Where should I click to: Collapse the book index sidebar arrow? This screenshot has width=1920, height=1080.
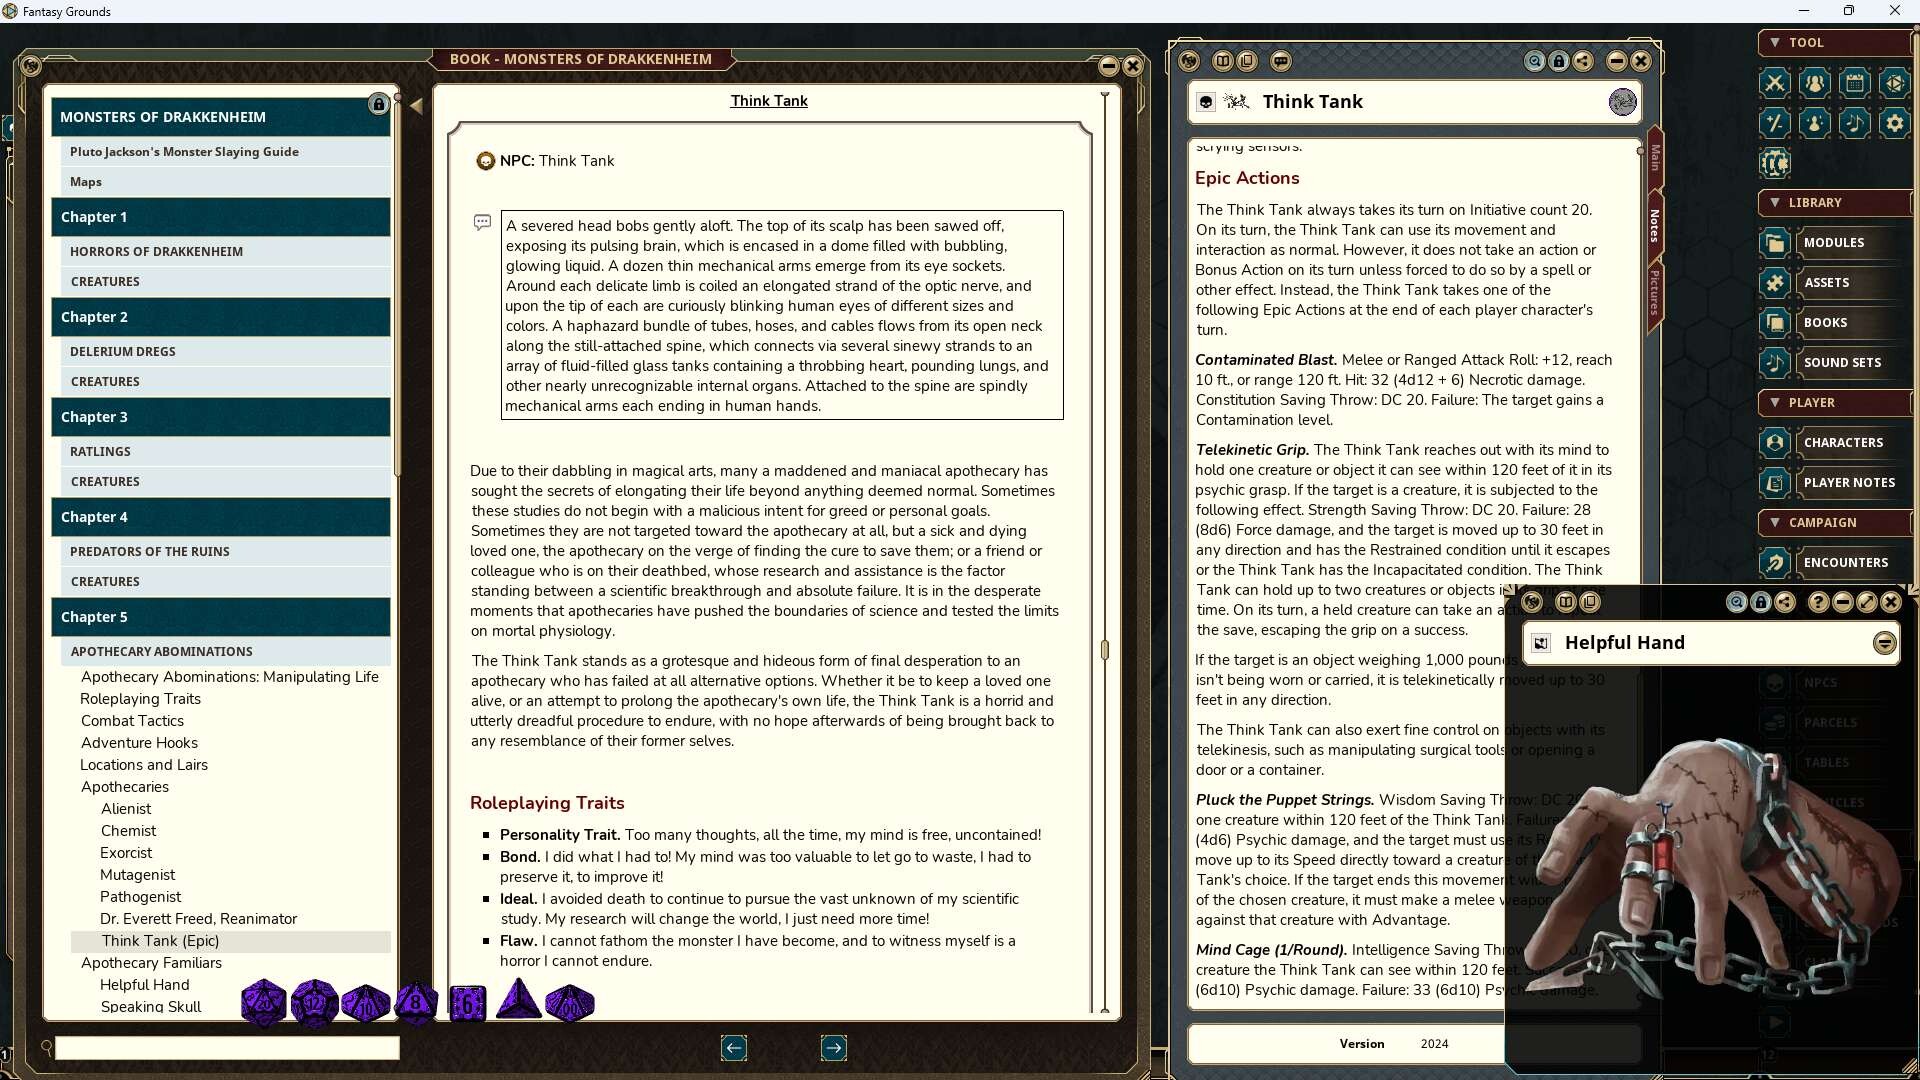click(416, 105)
